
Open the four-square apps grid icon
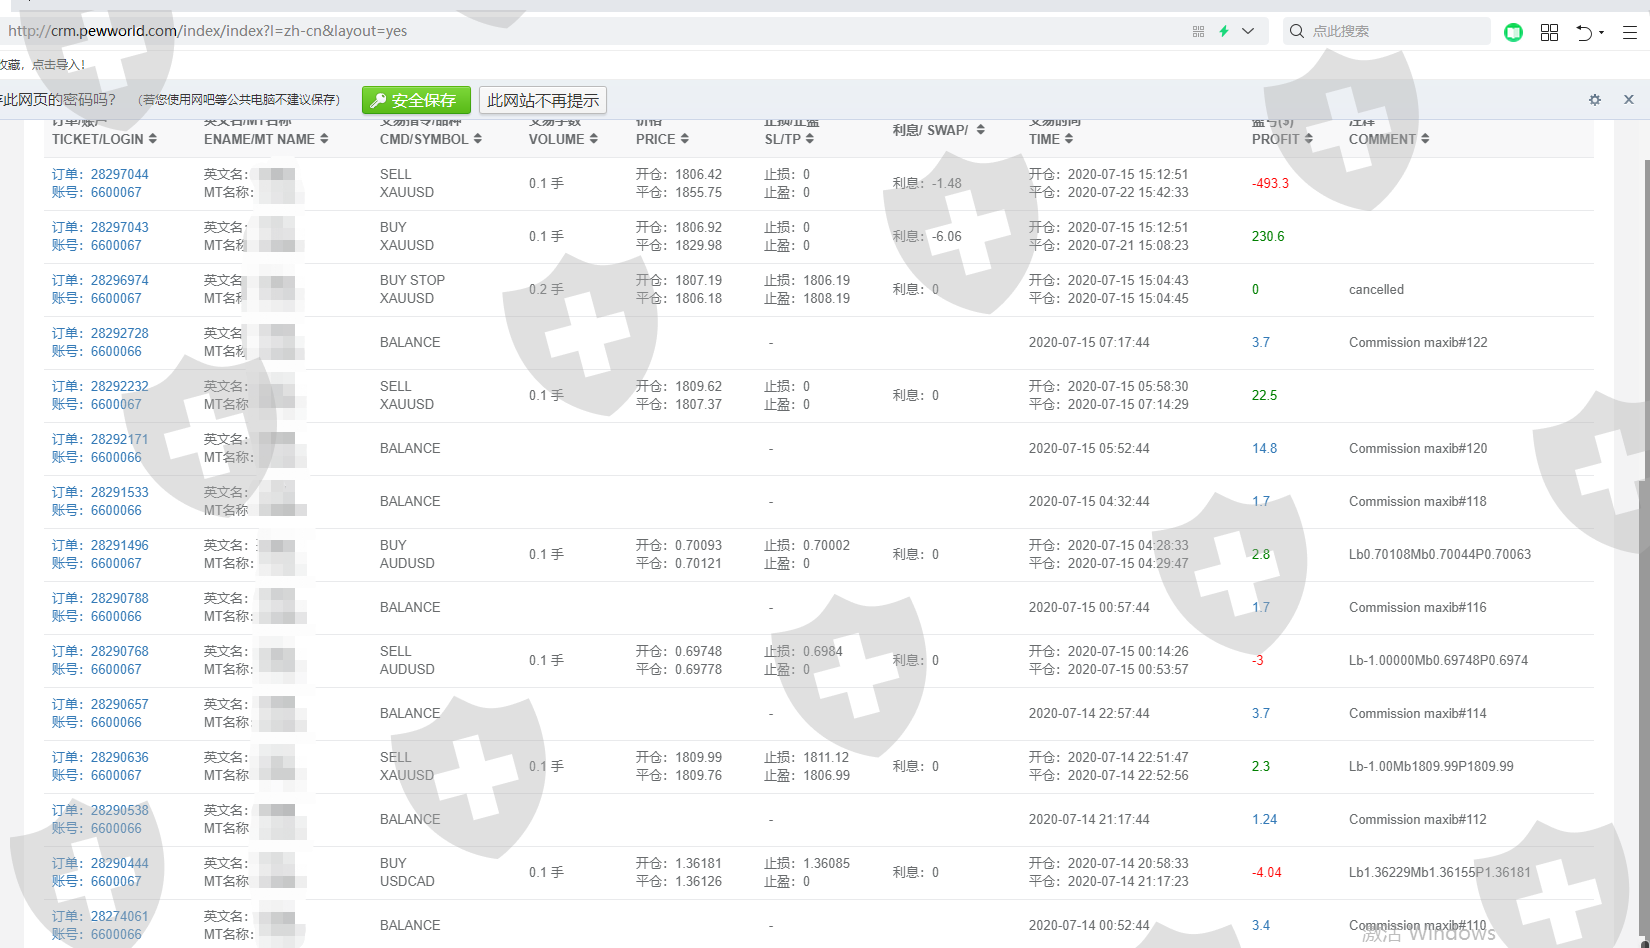pos(1549,32)
